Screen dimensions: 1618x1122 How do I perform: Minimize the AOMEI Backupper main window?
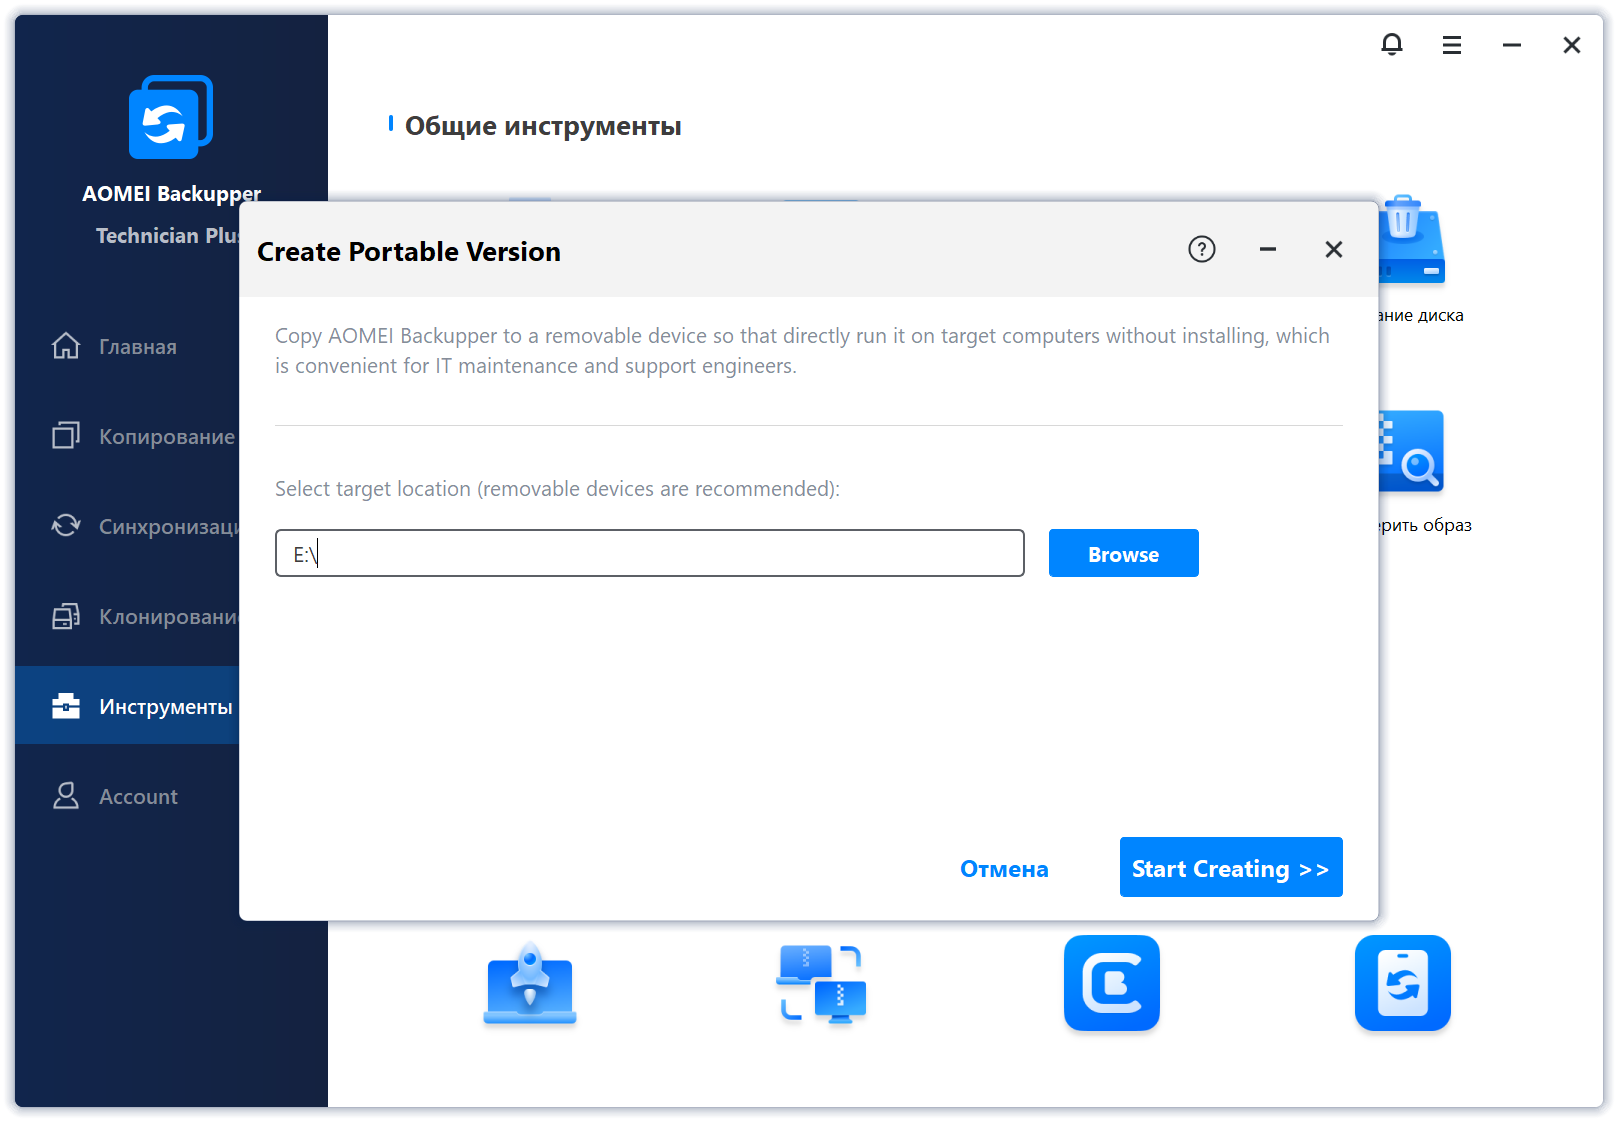tap(1511, 45)
